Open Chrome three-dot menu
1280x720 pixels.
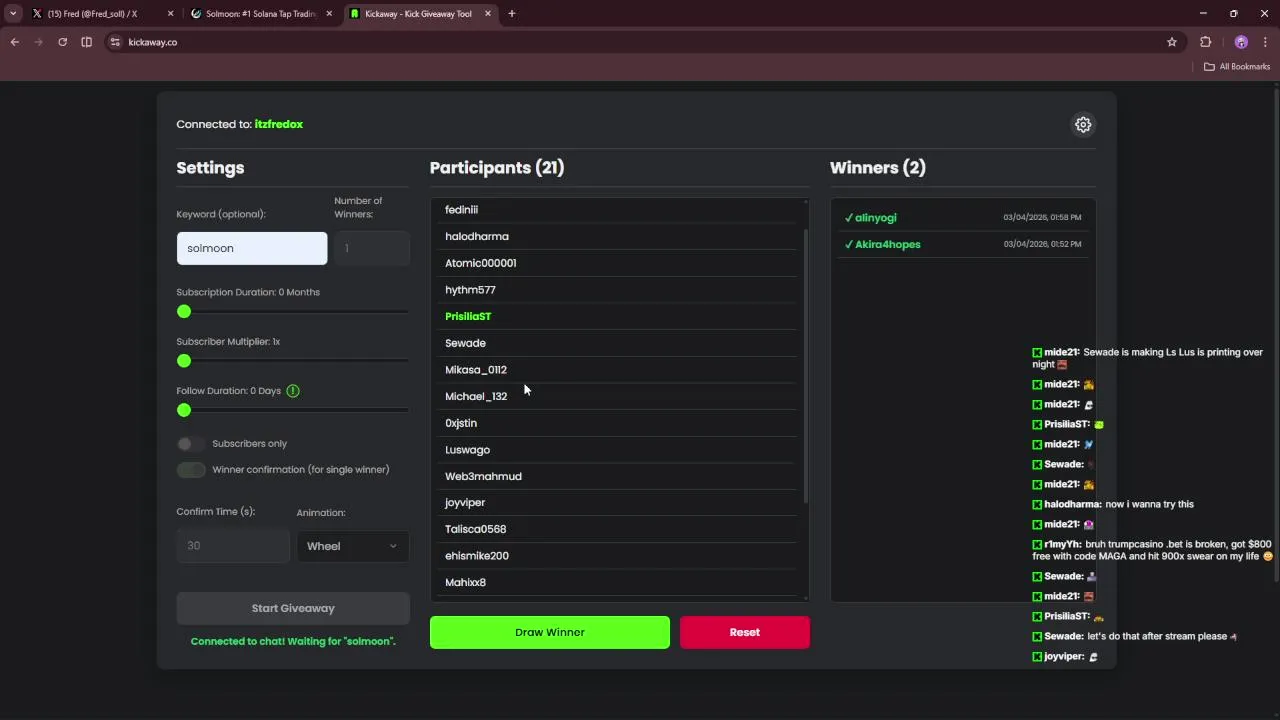(1265, 42)
